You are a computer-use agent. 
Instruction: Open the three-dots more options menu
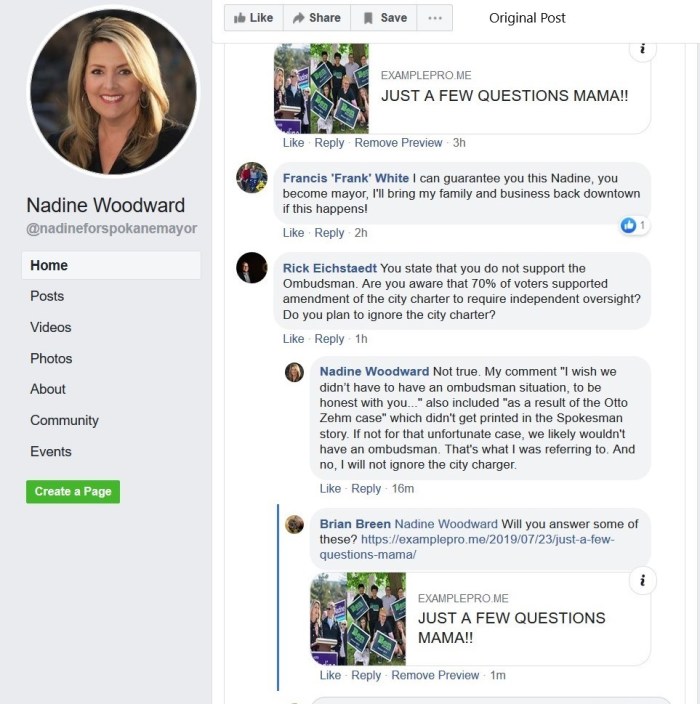(x=435, y=18)
